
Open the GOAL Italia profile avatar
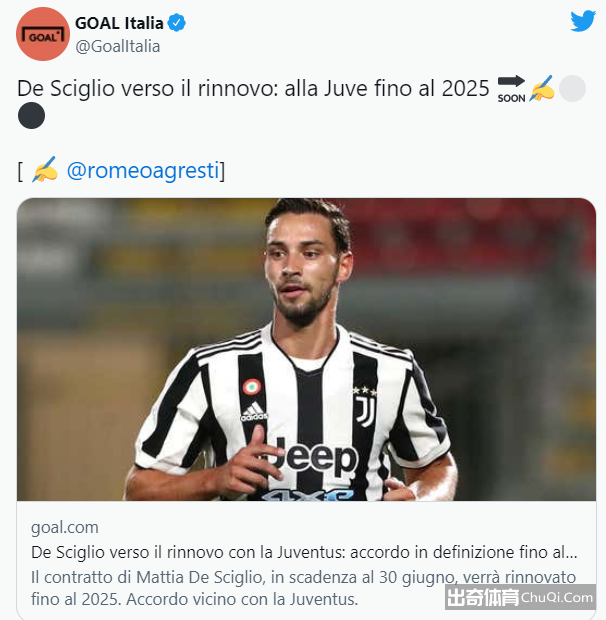[x=43, y=34]
